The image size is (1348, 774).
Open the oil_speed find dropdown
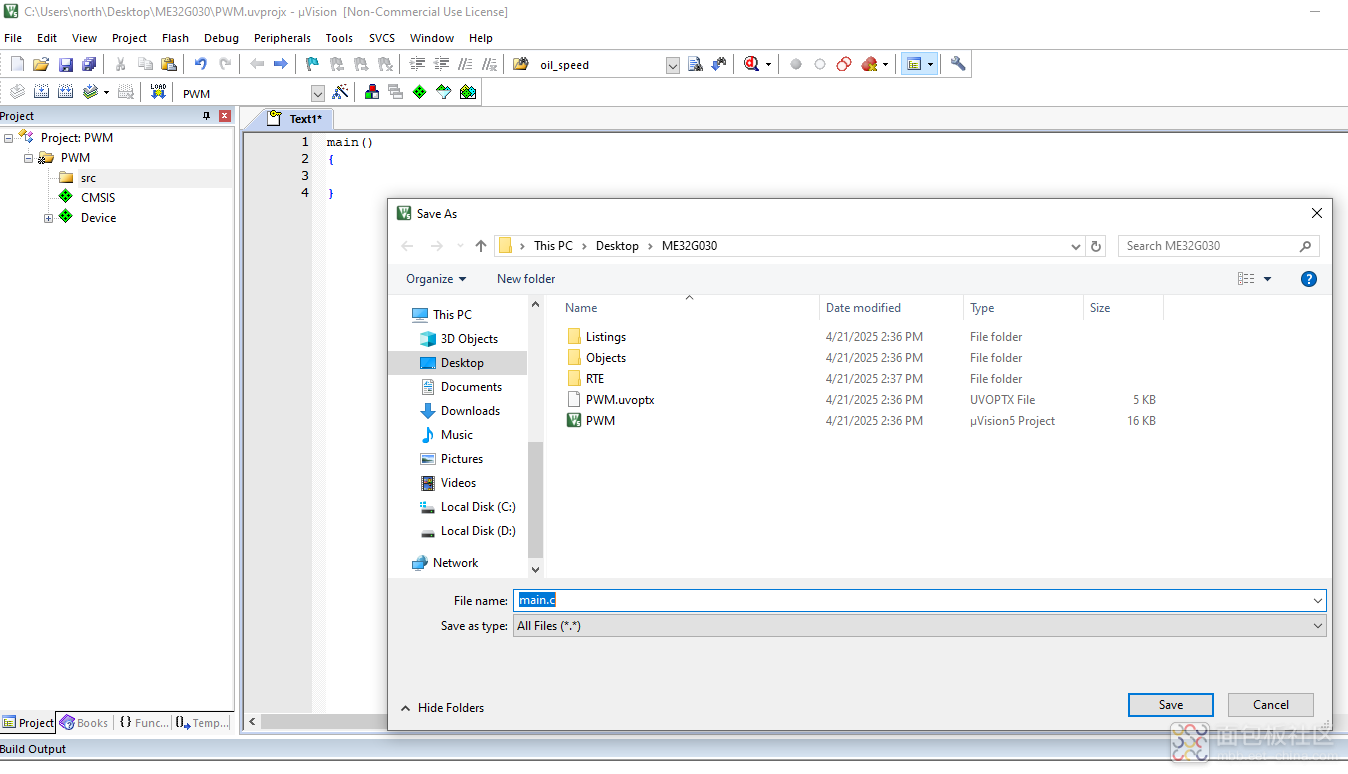tap(672, 65)
